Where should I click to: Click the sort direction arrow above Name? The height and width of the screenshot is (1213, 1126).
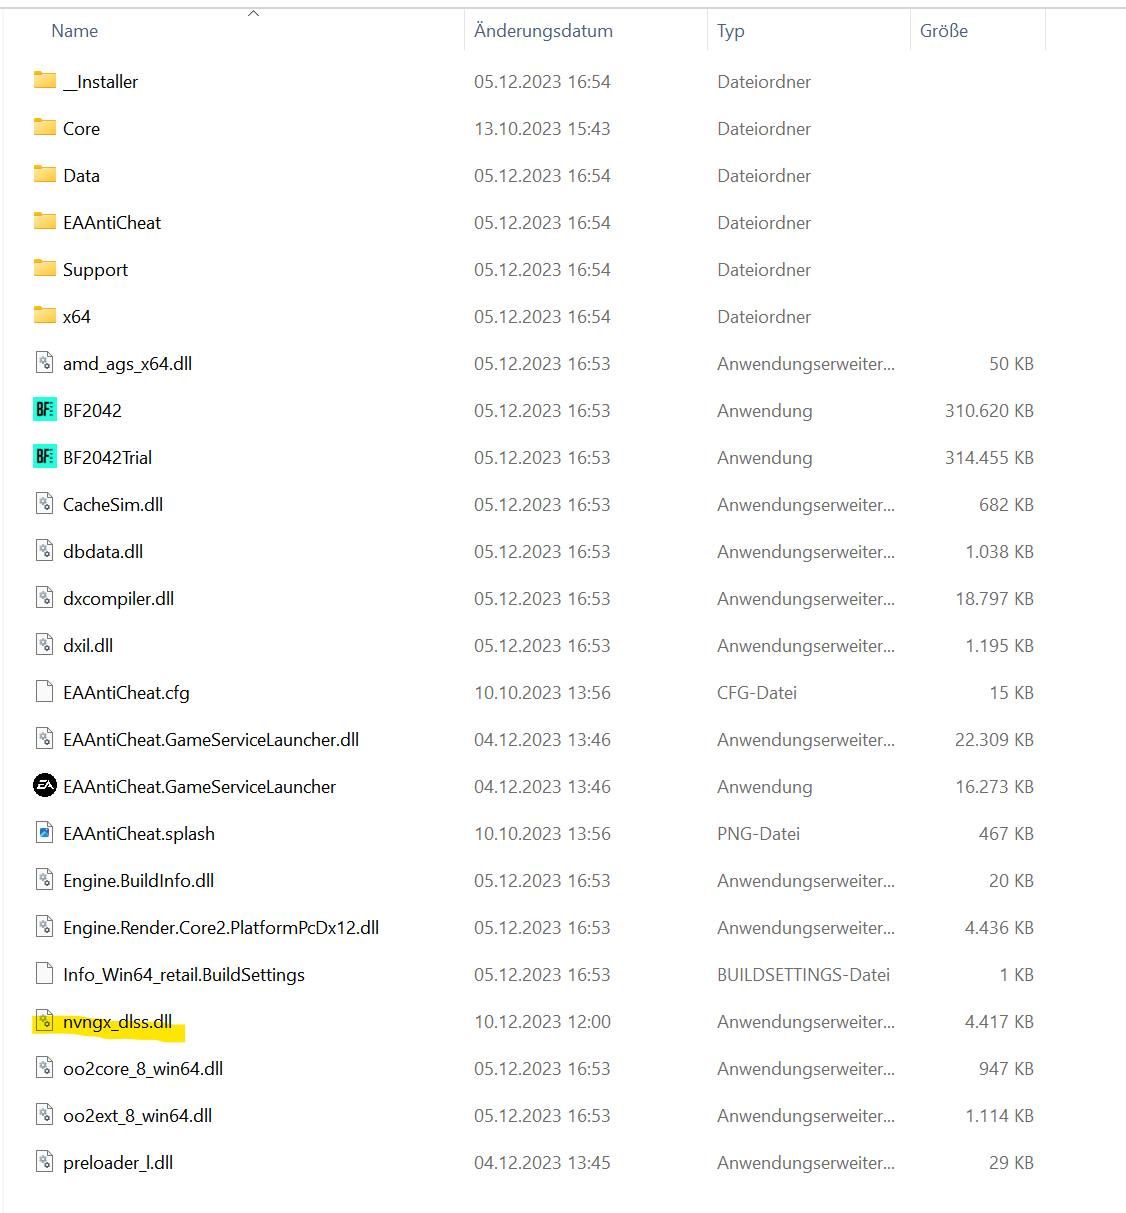253,13
